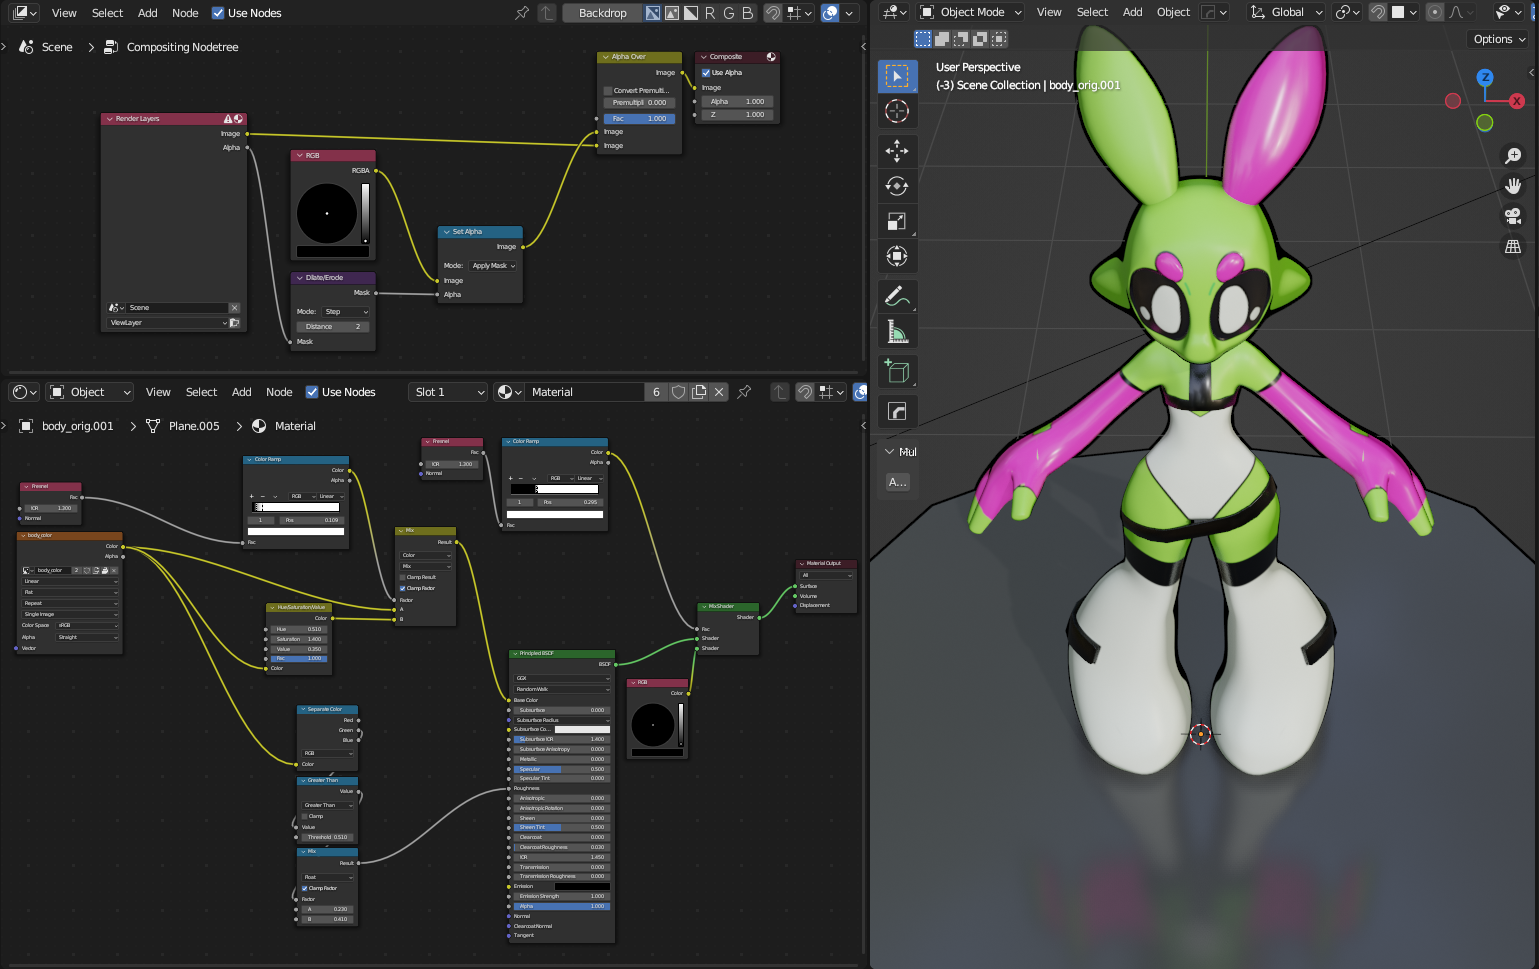Unlink the Material datablock with X
This screenshot has height=969, width=1539.
pos(719,392)
